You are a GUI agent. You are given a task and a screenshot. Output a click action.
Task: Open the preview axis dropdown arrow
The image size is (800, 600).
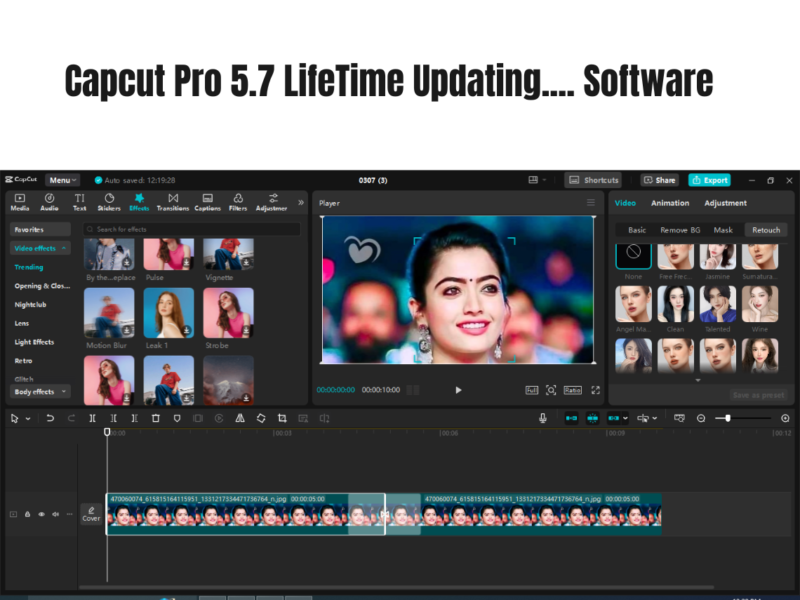pos(655,418)
